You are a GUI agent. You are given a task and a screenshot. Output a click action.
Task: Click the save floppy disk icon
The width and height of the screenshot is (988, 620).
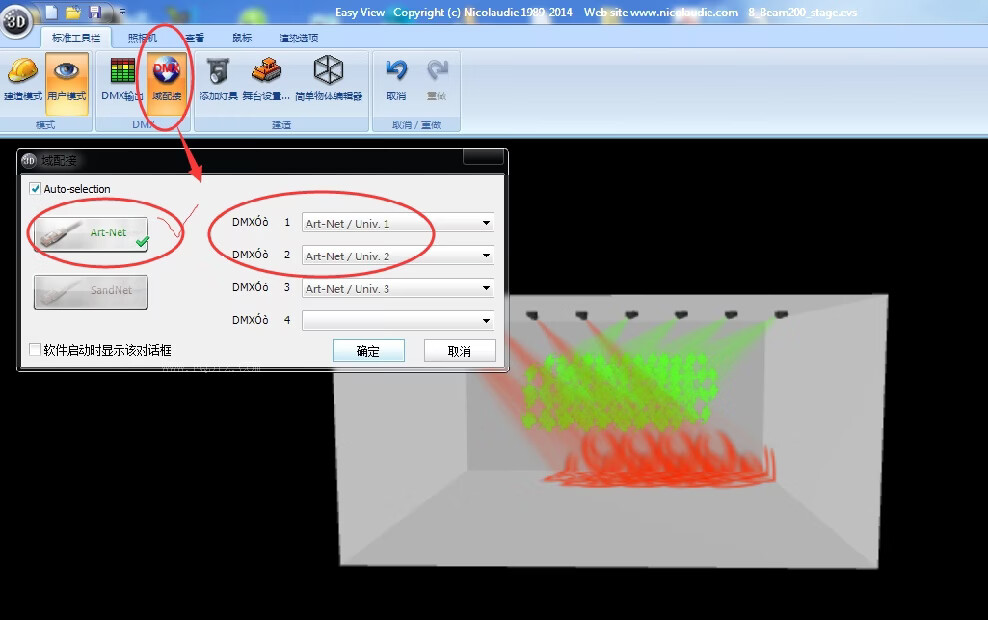point(95,12)
